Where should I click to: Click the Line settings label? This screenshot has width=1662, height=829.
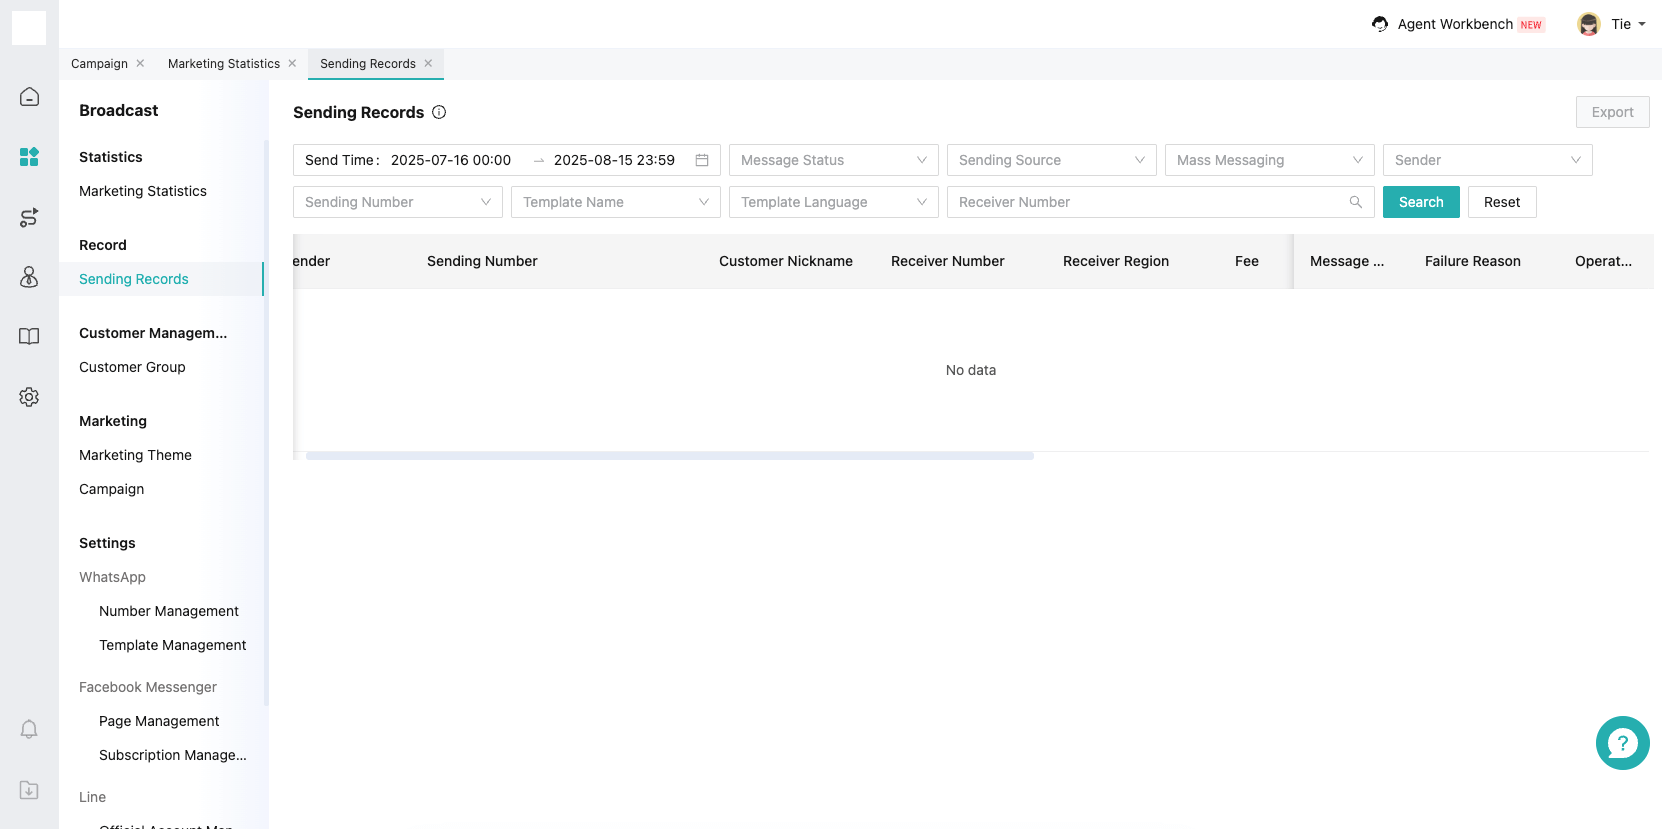tap(92, 797)
